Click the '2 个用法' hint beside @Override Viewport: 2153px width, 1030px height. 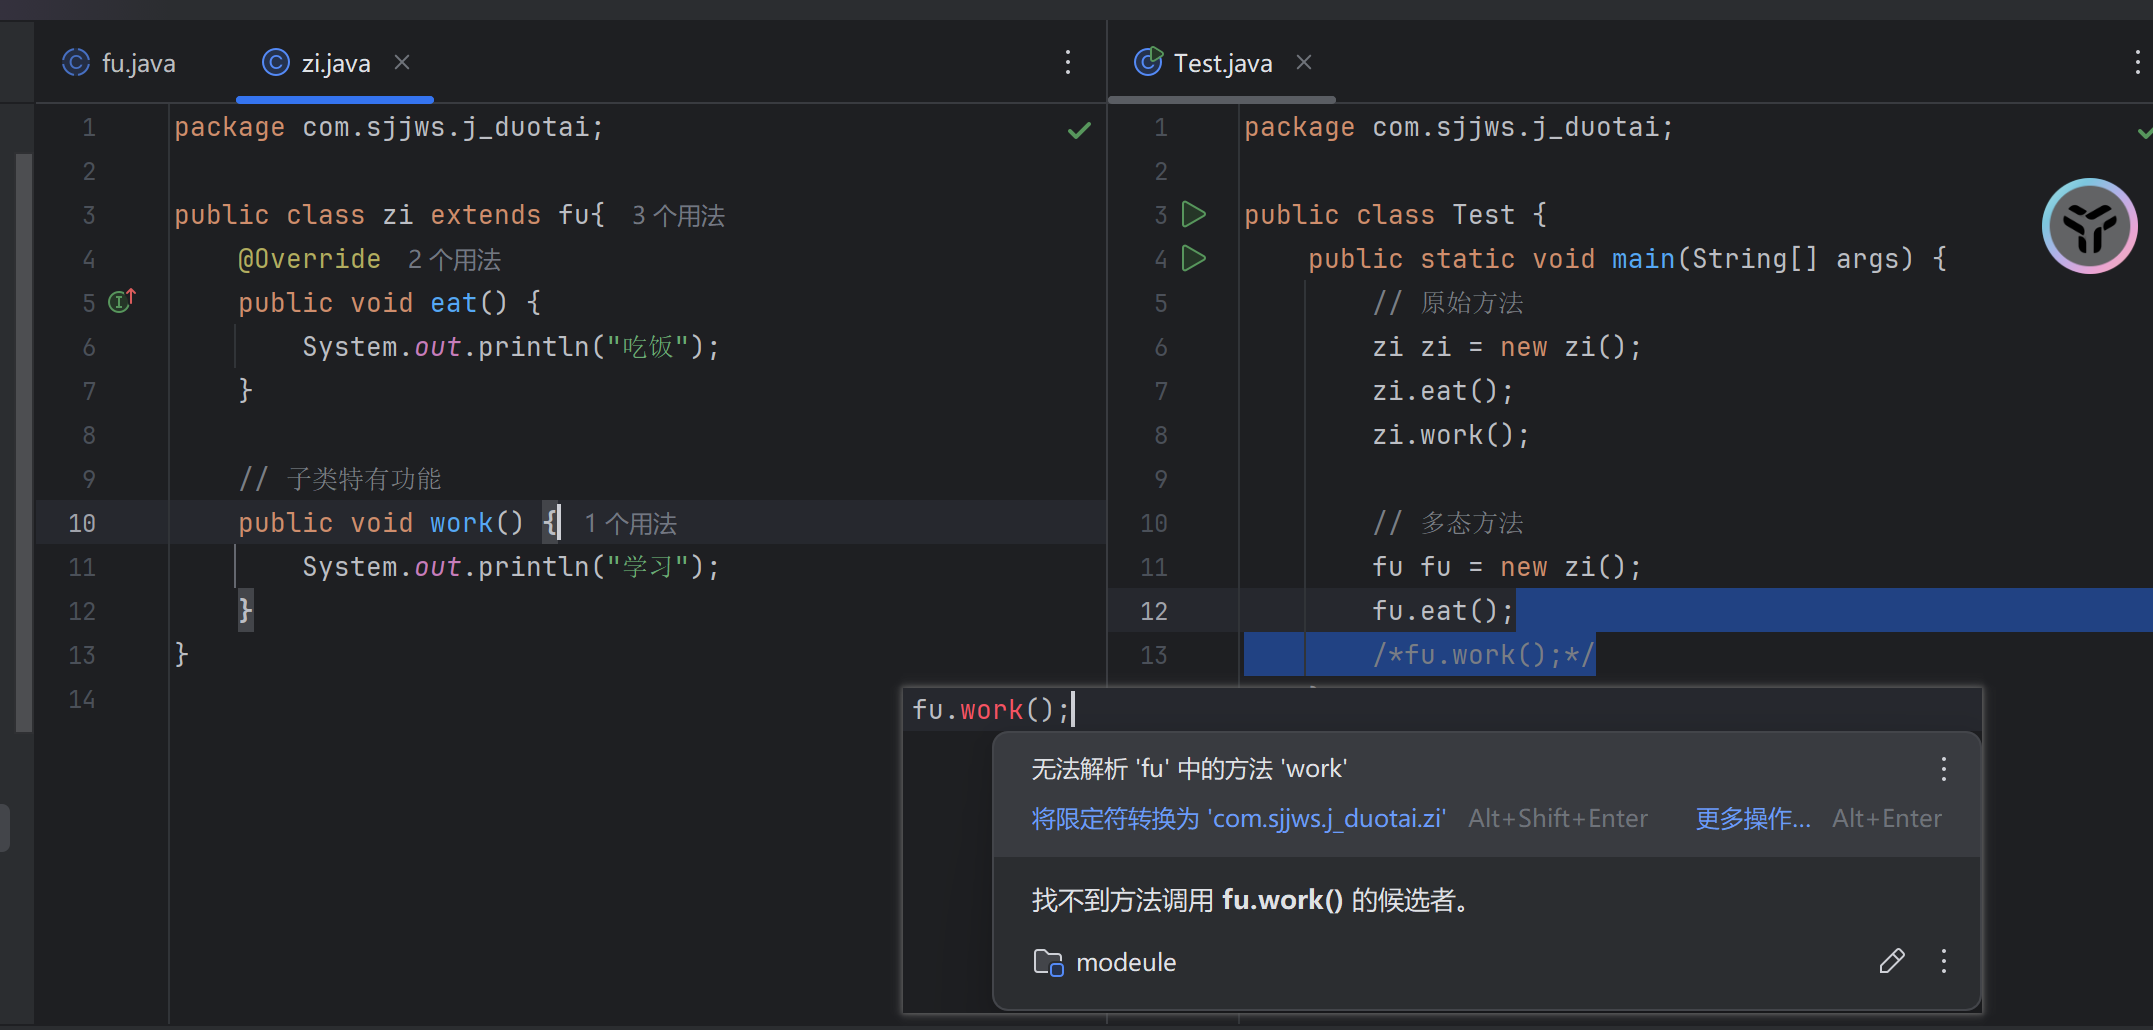[x=454, y=259]
